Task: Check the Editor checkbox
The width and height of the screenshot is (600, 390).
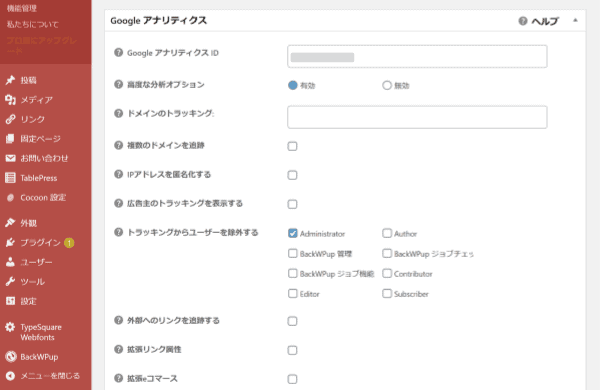Action: coord(293,294)
